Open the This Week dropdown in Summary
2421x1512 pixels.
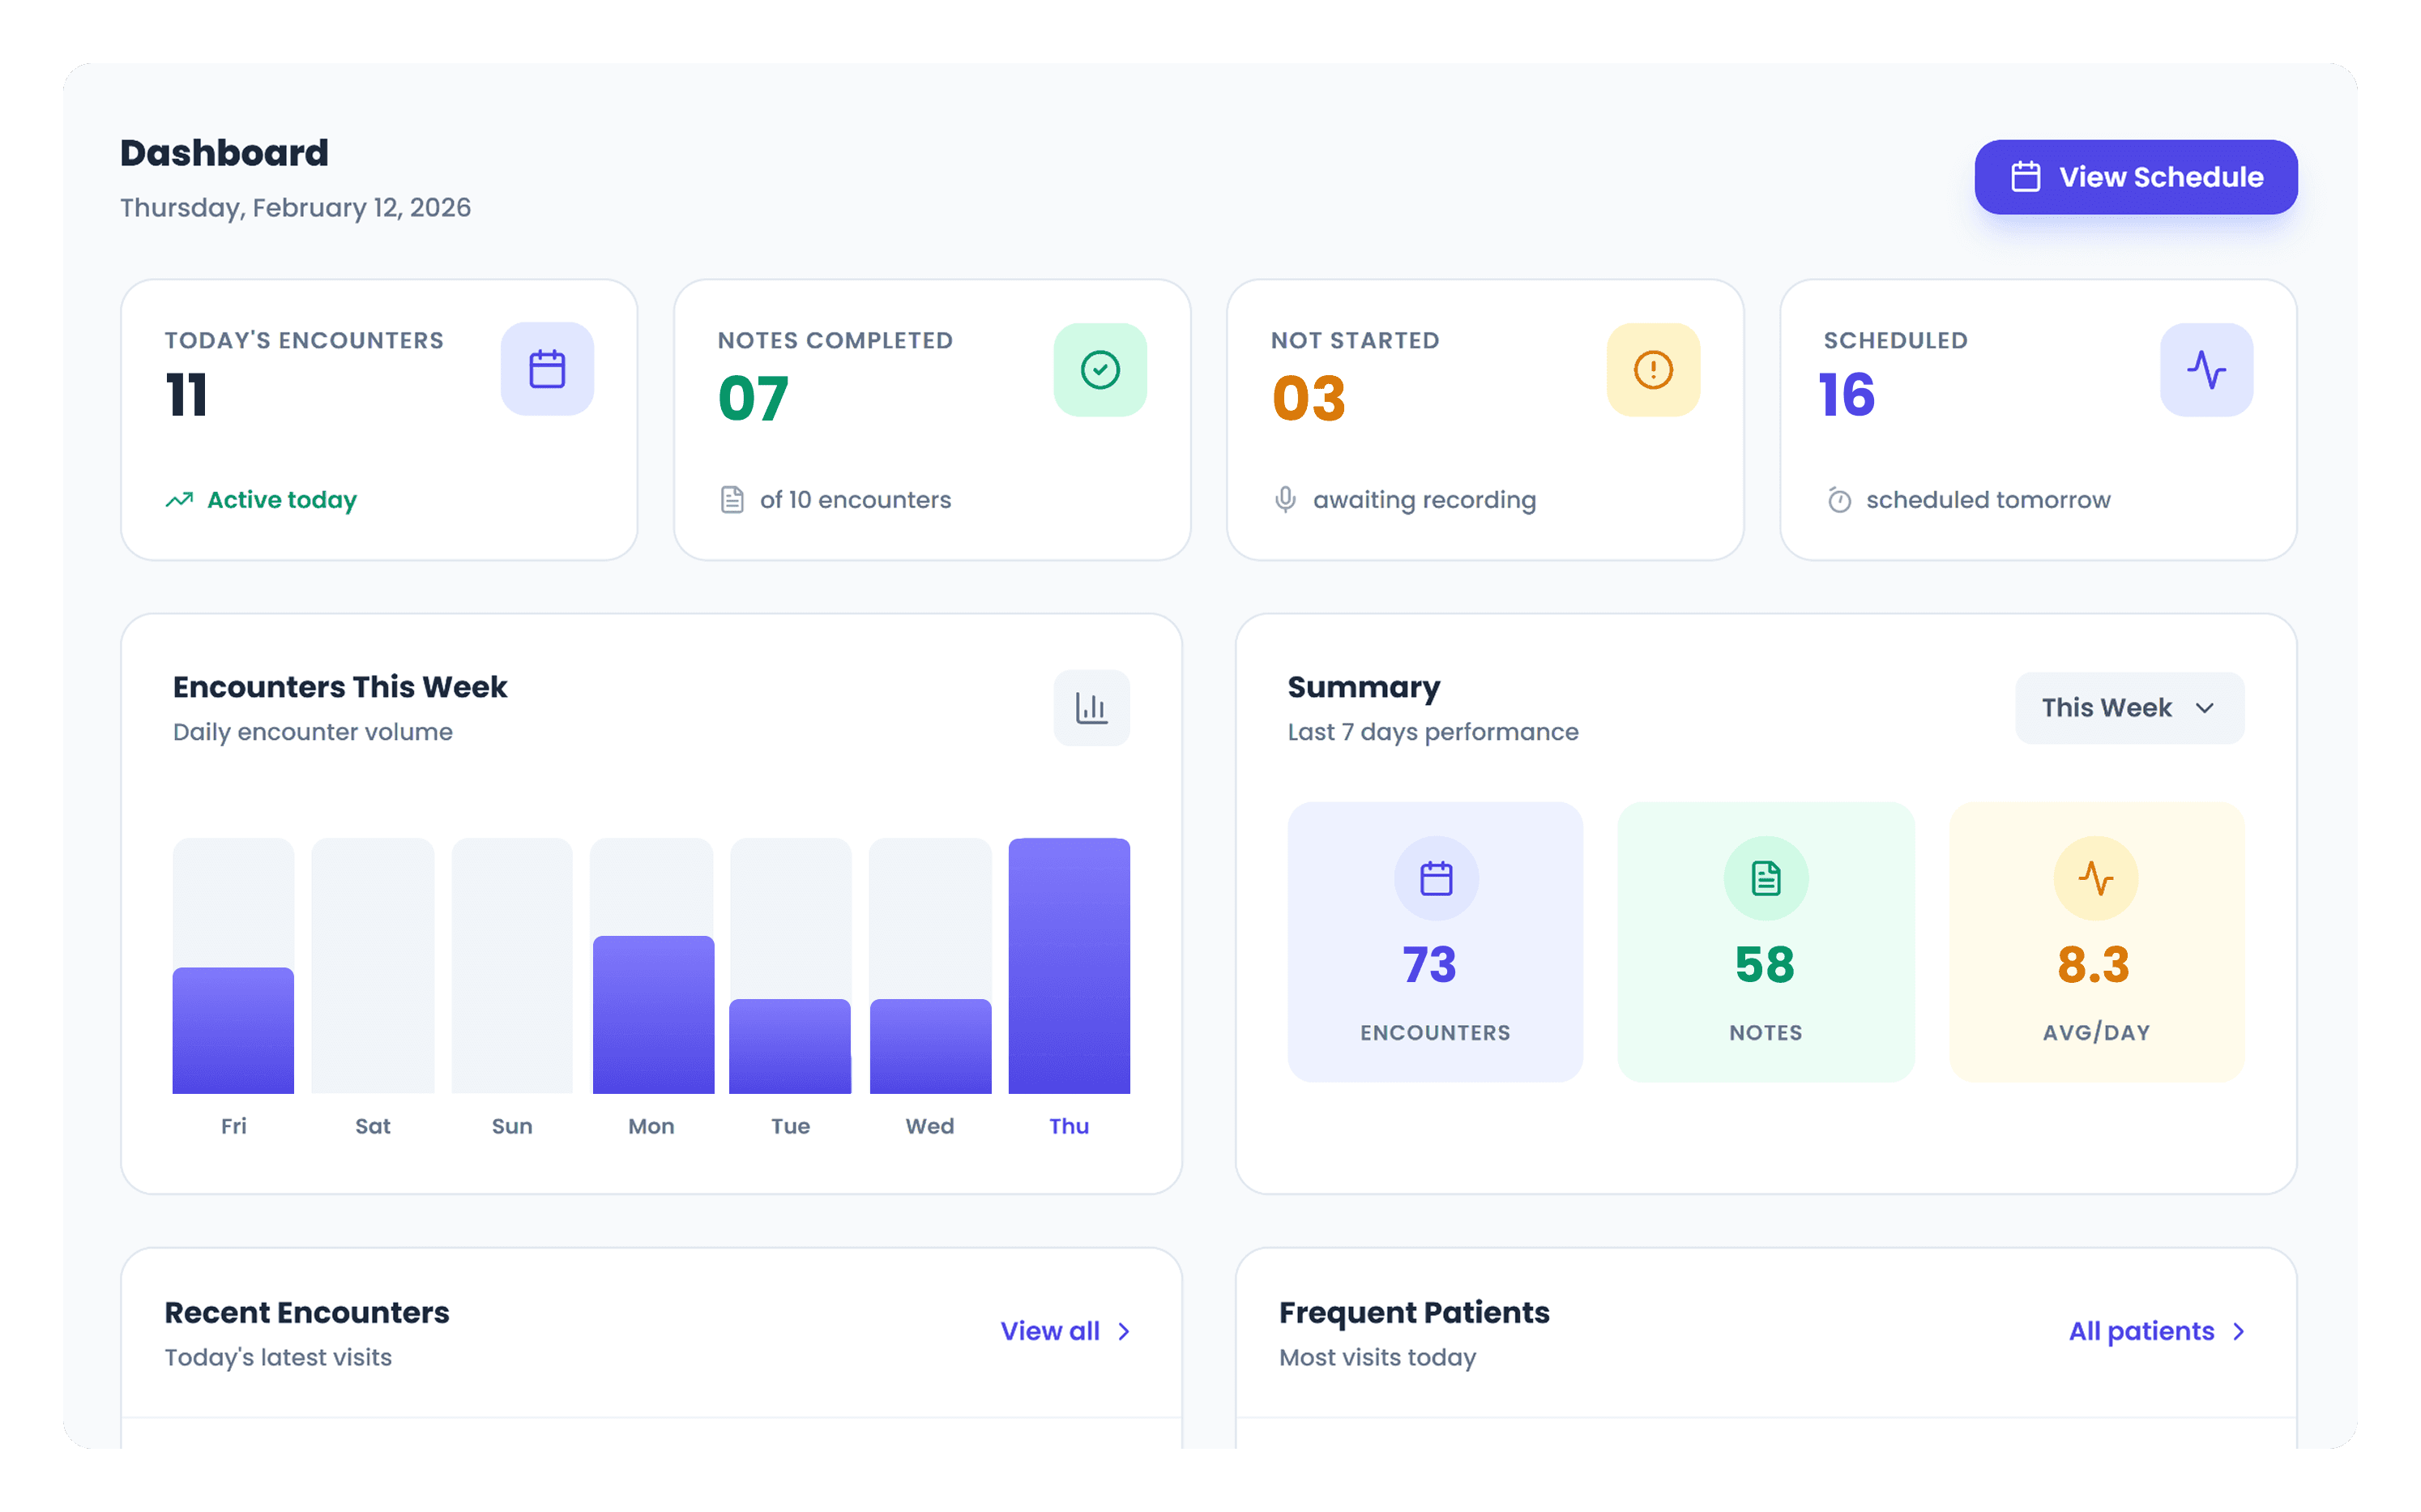pyautogui.click(x=2129, y=708)
